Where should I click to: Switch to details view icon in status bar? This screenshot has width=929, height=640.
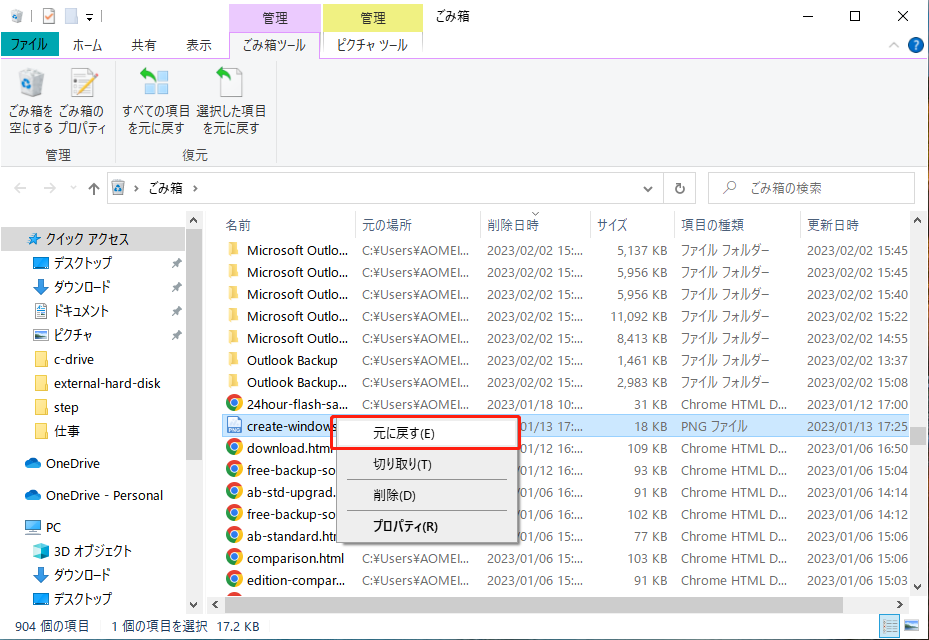(889, 626)
